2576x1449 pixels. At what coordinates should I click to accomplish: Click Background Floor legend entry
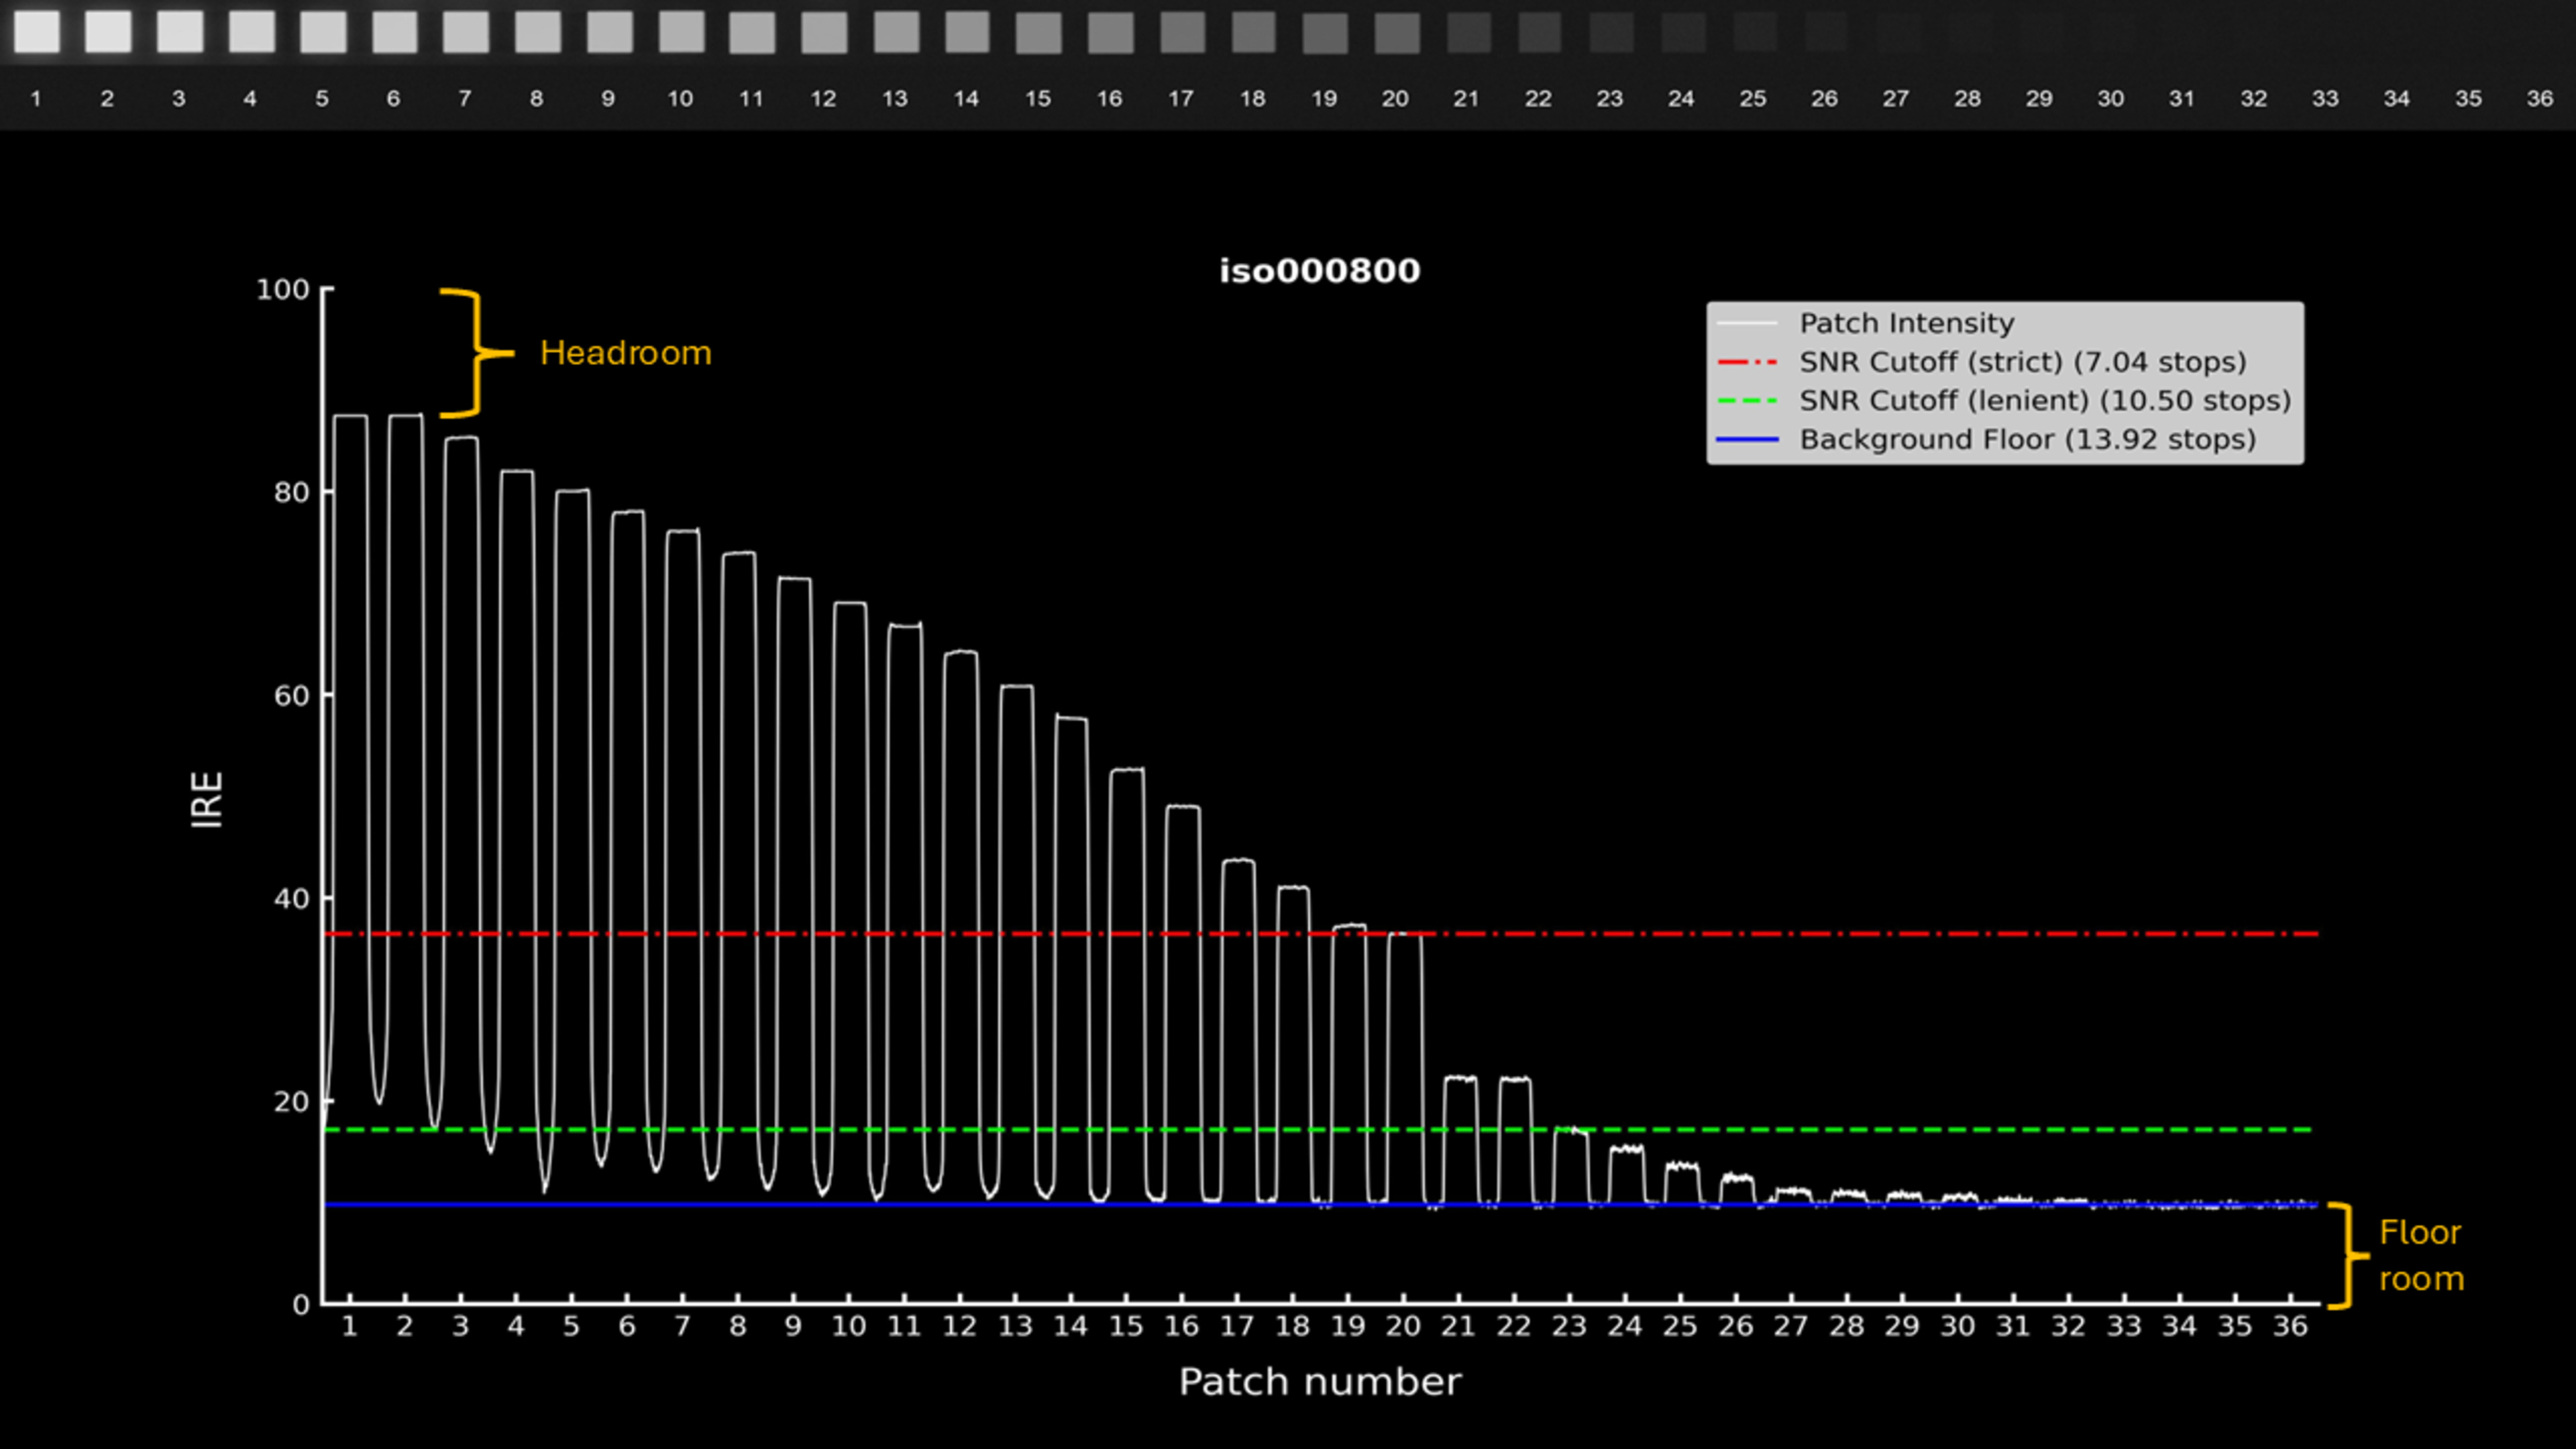[2027, 440]
